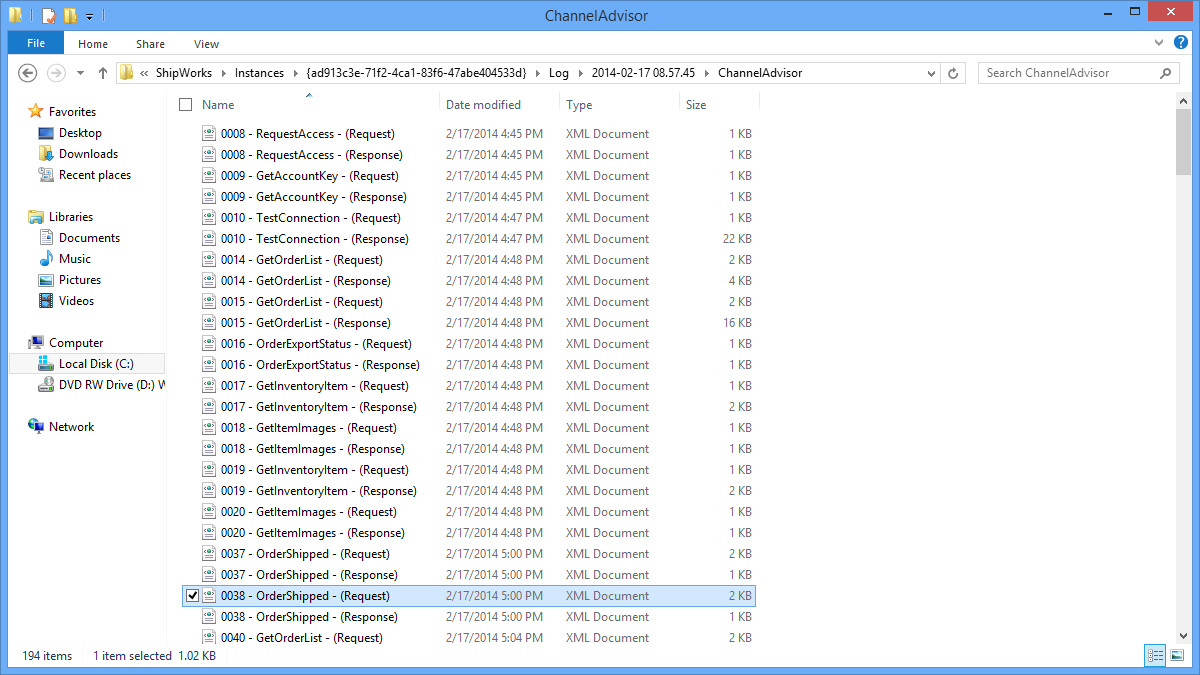Select Computer in navigation pane
The image size is (1200, 675).
coord(76,343)
